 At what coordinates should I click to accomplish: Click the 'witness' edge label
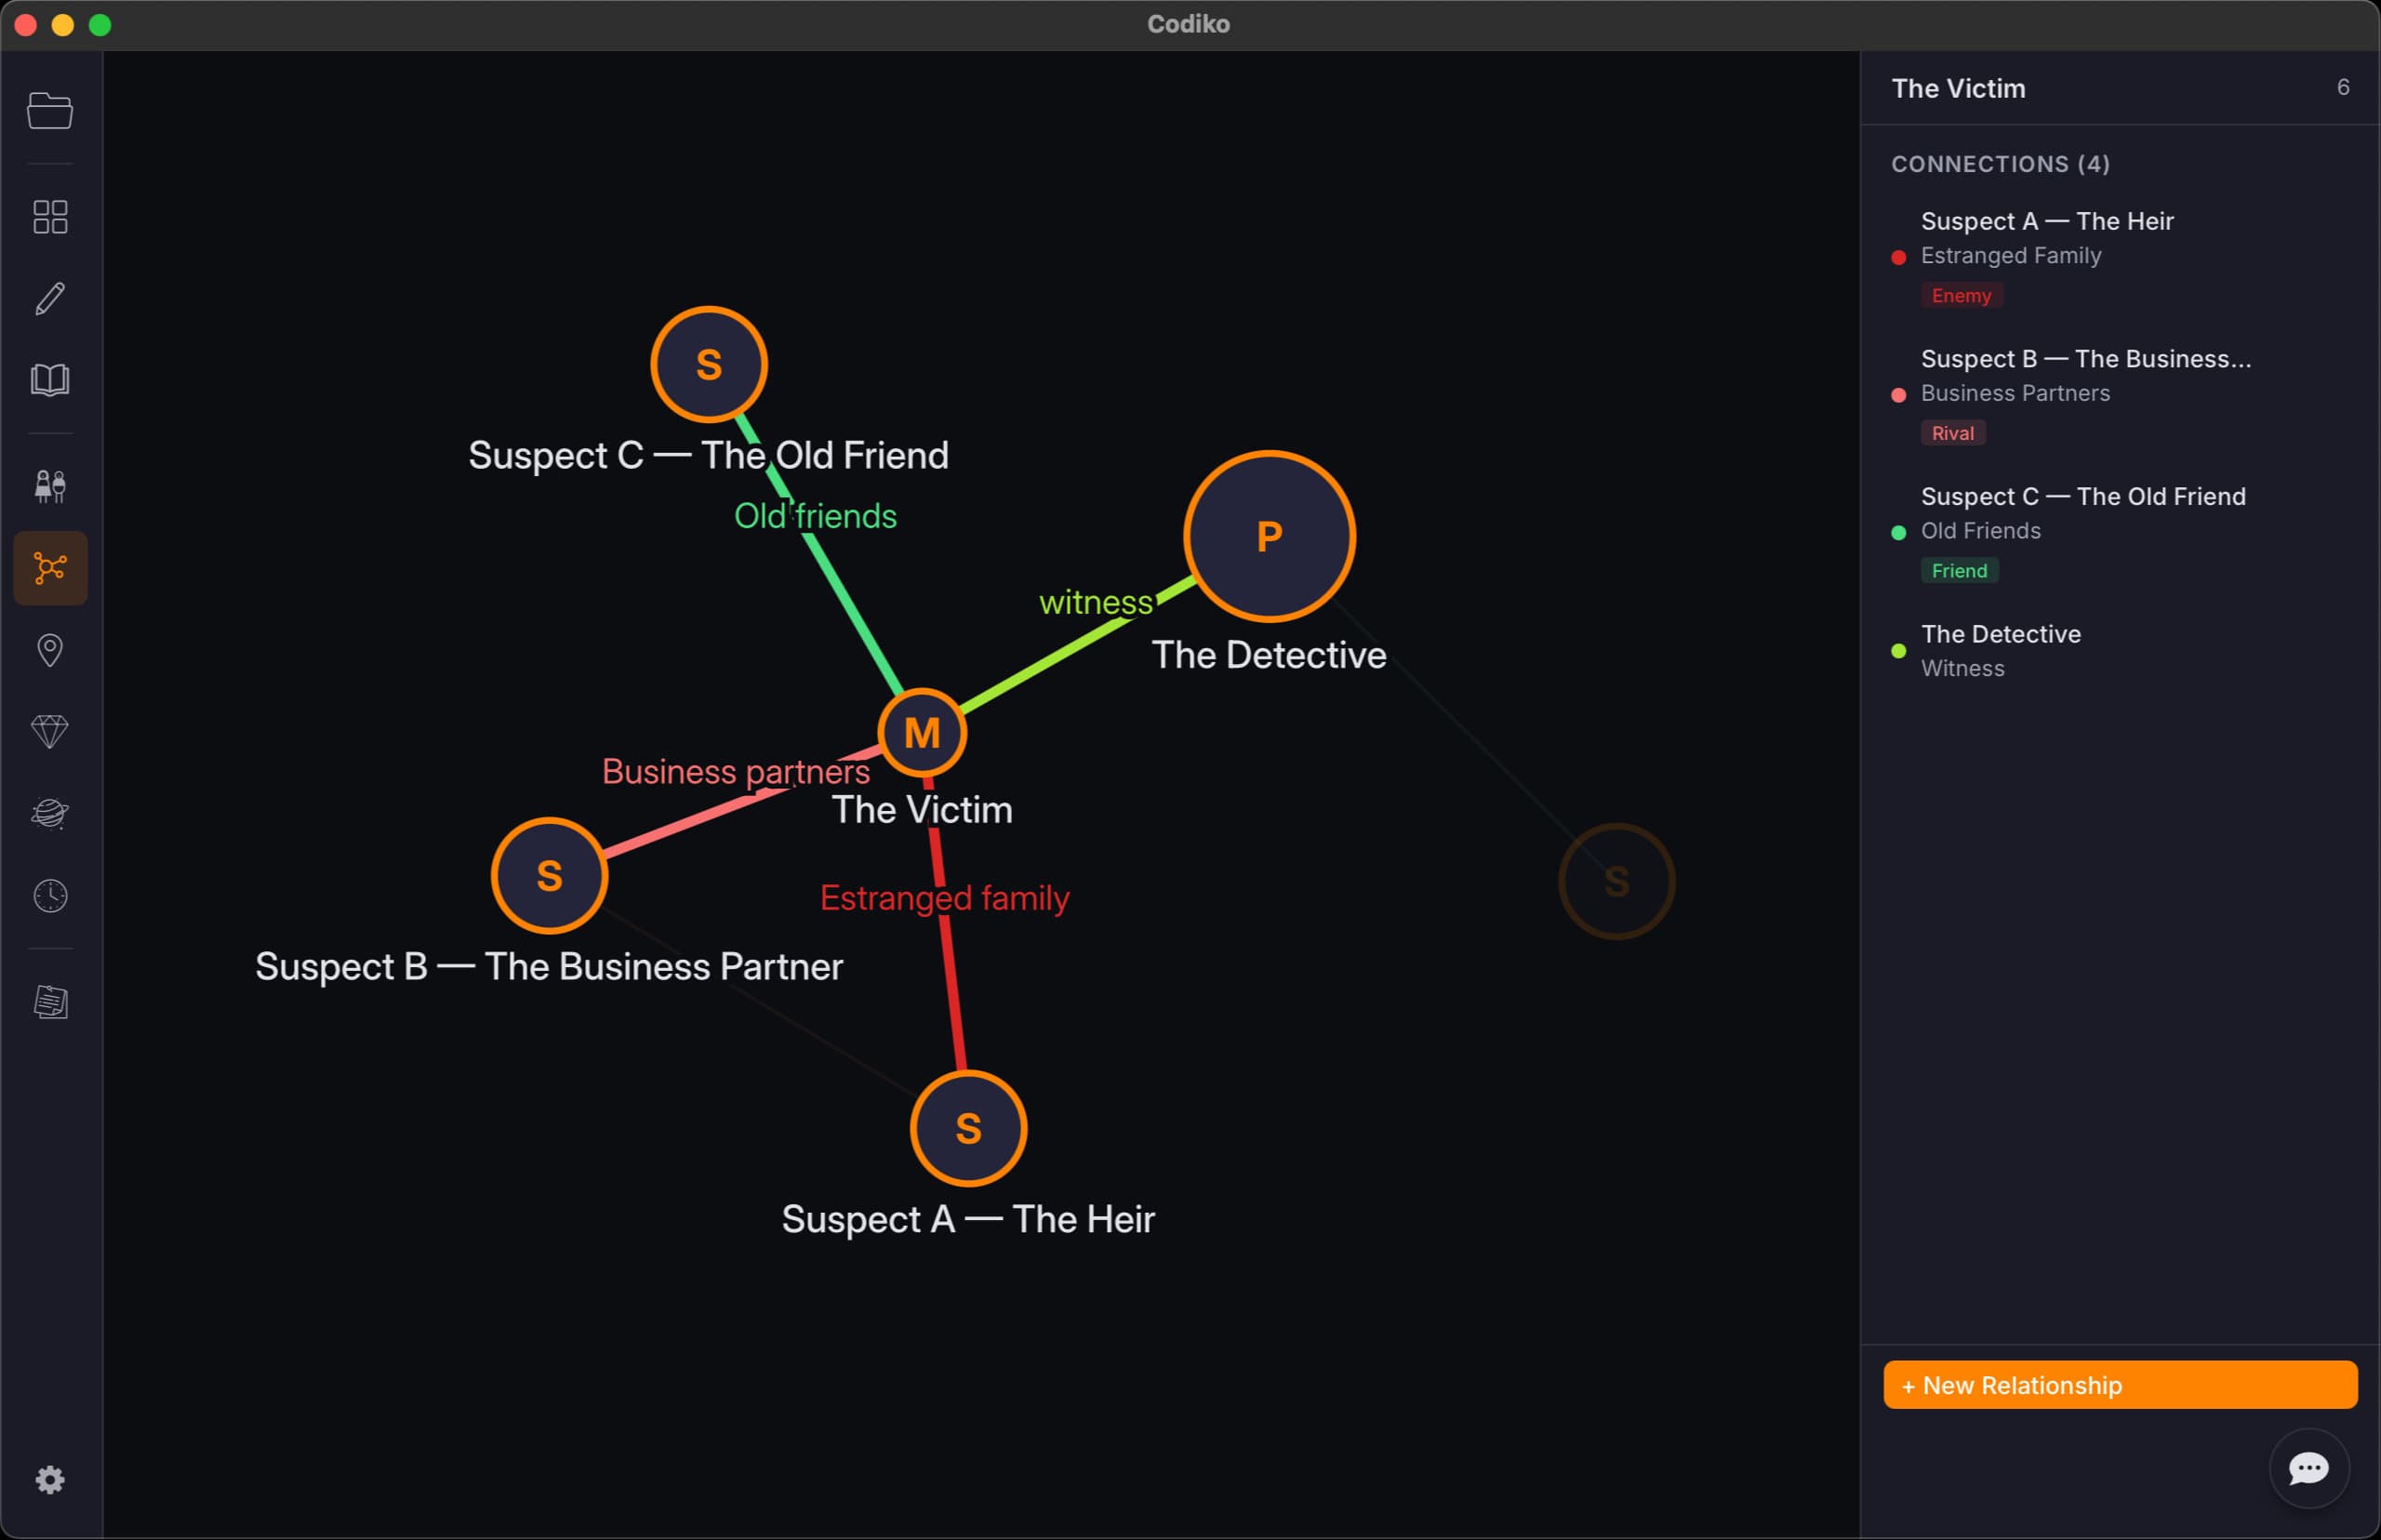pyautogui.click(x=1096, y=602)
